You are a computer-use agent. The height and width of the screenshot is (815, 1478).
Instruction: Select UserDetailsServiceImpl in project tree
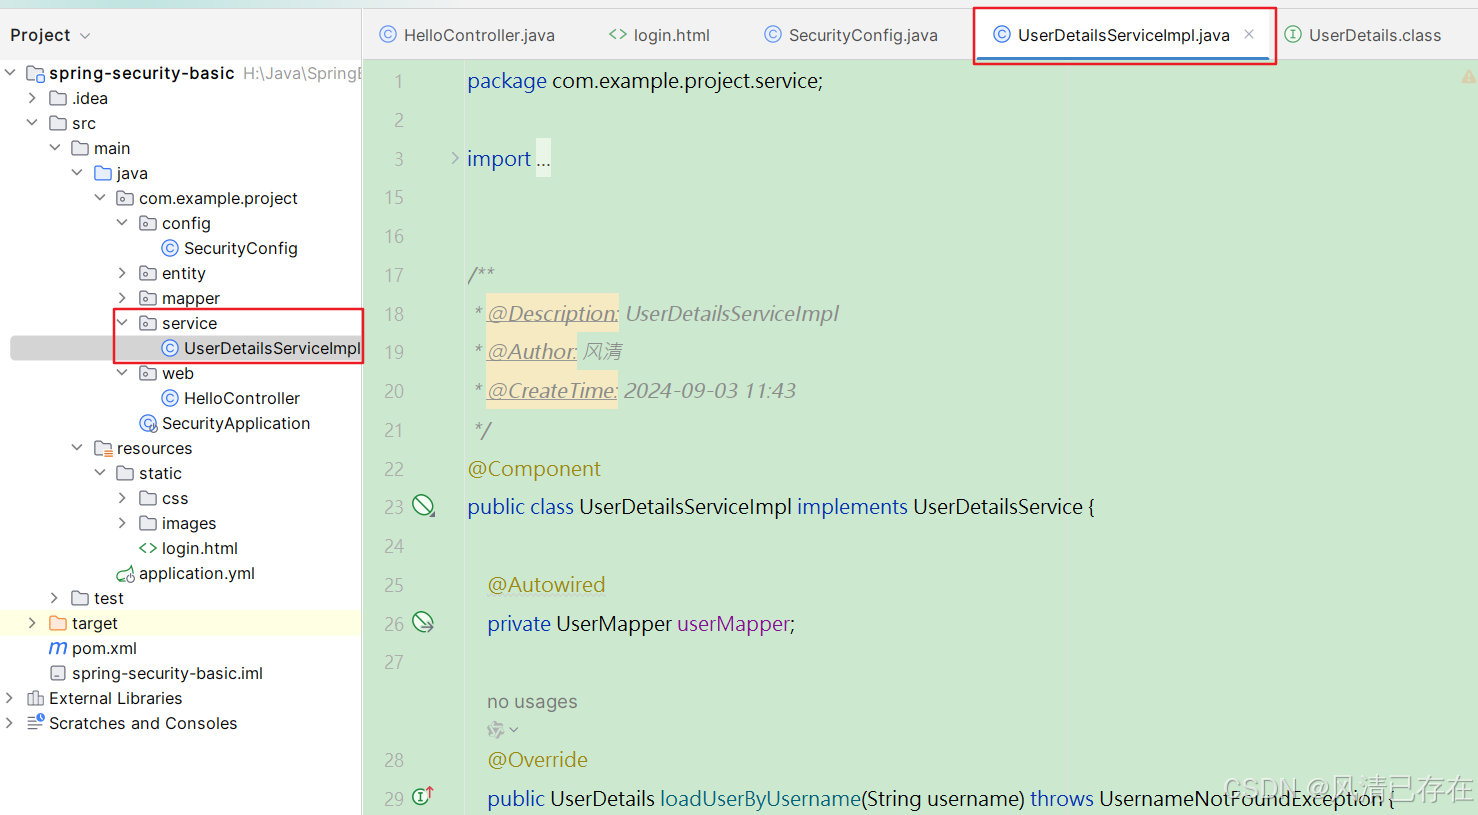pyautogui.click(x=271, y=348)
